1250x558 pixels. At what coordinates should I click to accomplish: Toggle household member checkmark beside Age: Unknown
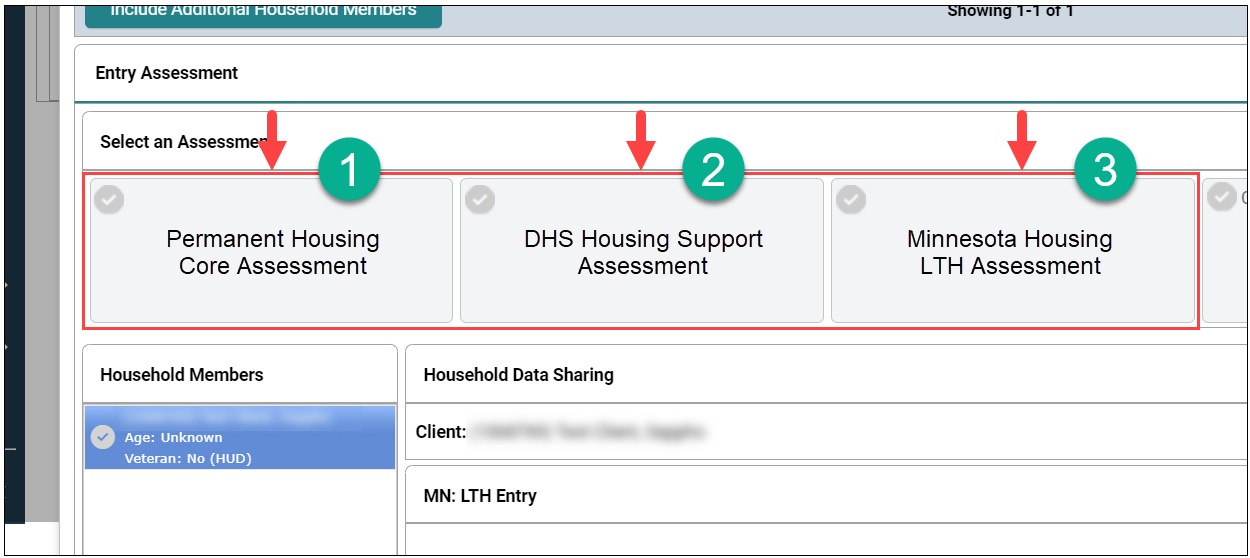pos(102,437)
